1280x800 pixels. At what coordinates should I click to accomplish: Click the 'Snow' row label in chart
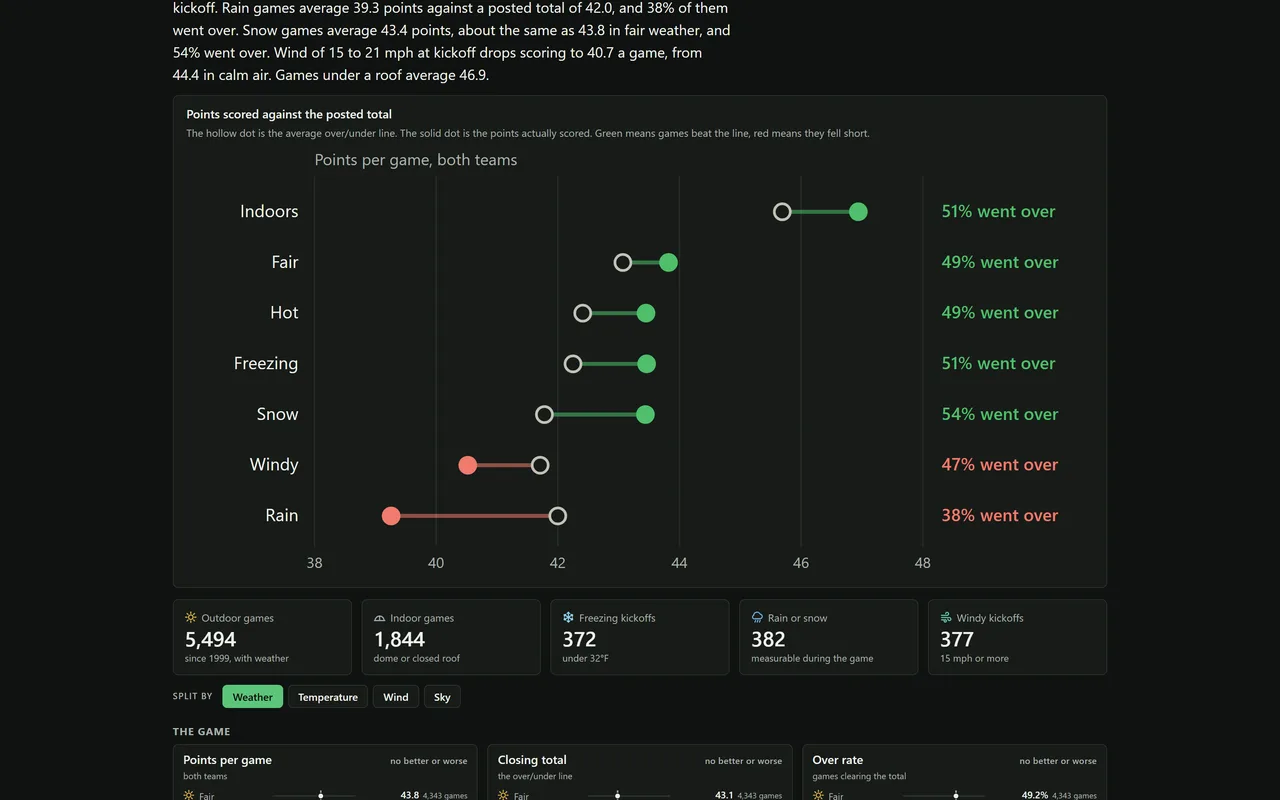tap(277, 414)
